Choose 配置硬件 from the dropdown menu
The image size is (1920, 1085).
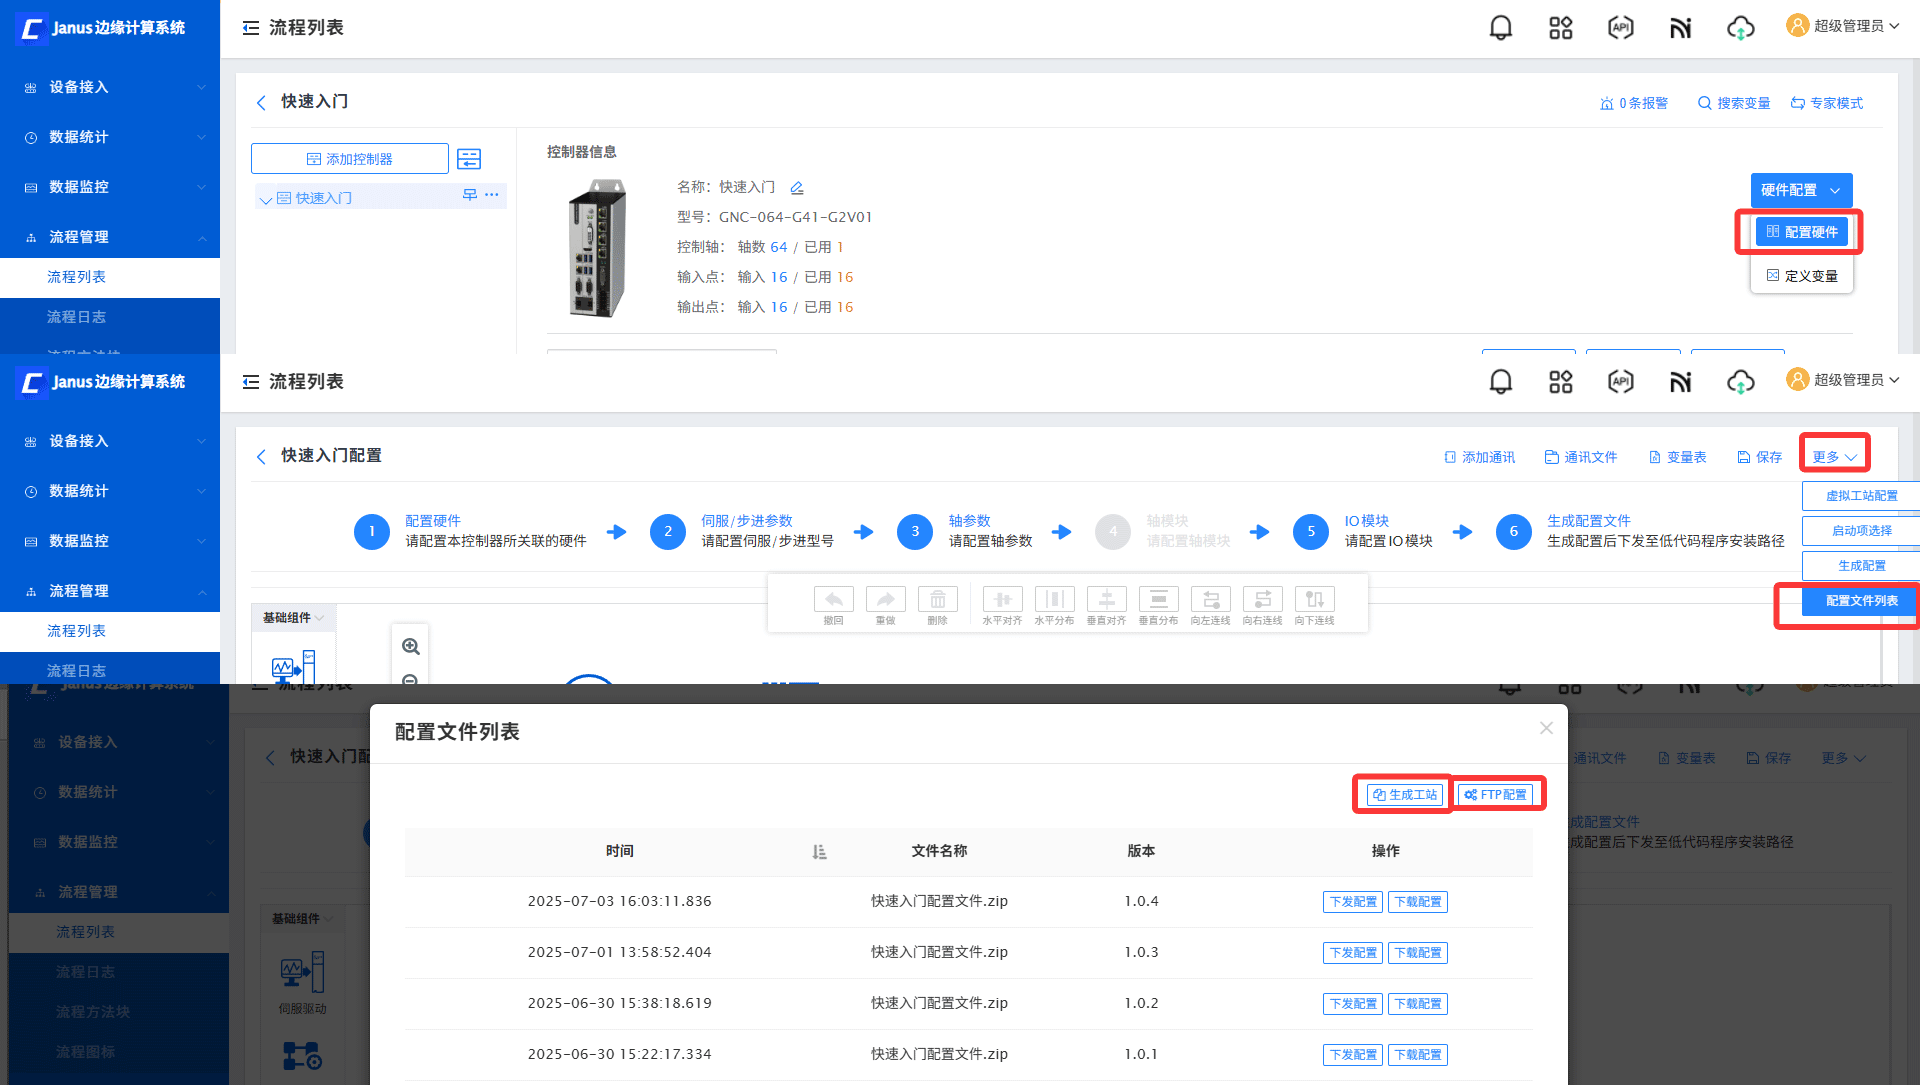(x=1802, y=232)
